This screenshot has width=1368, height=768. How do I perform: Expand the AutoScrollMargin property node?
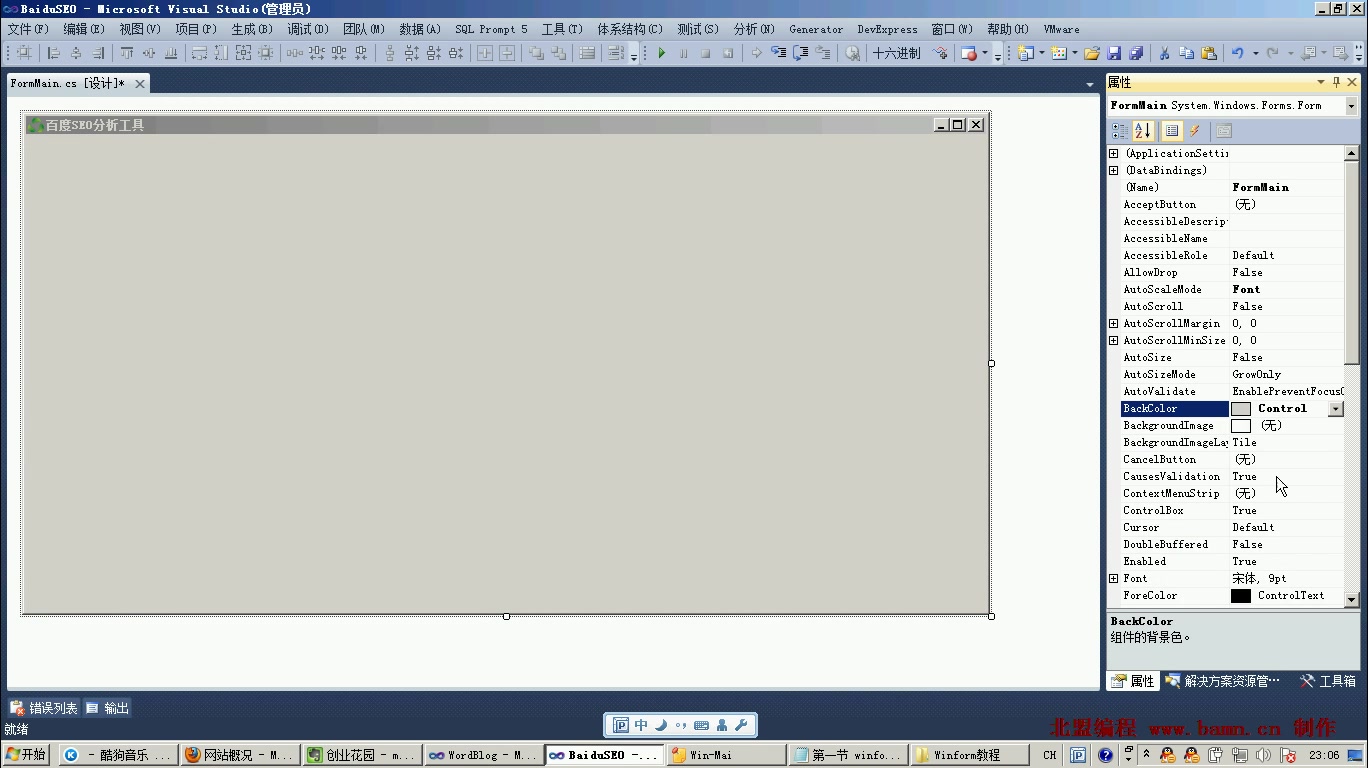tap(1114, 323)
